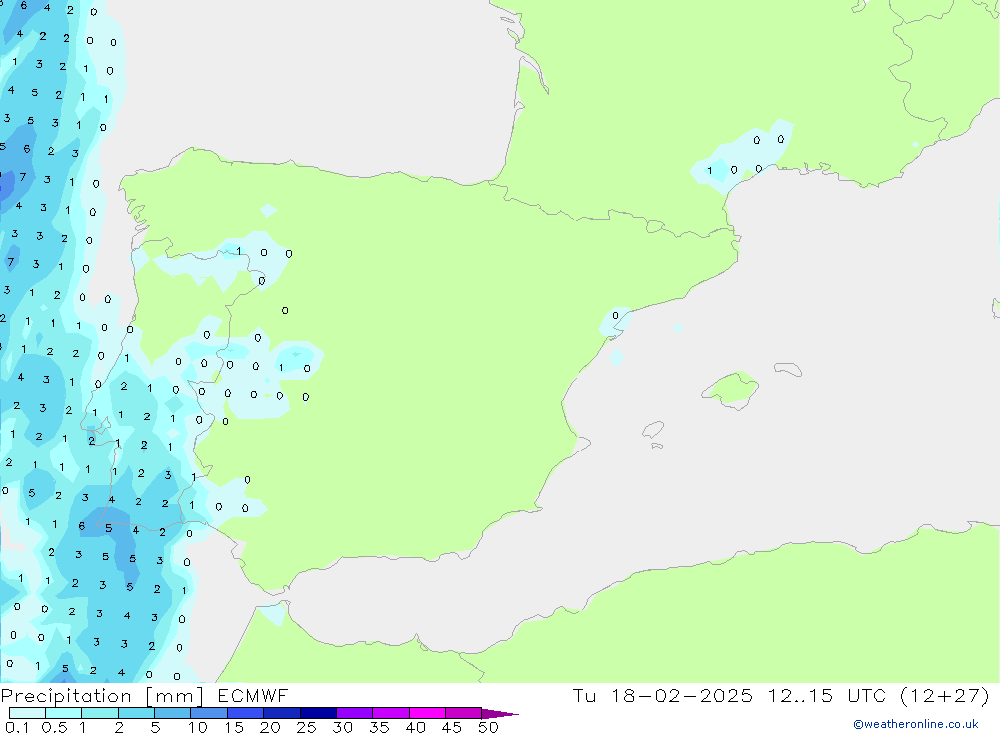This screenshot has width=1000, height=733.
Task: Click legend tick label '0.5'
Action: click(x=54, y=727)
